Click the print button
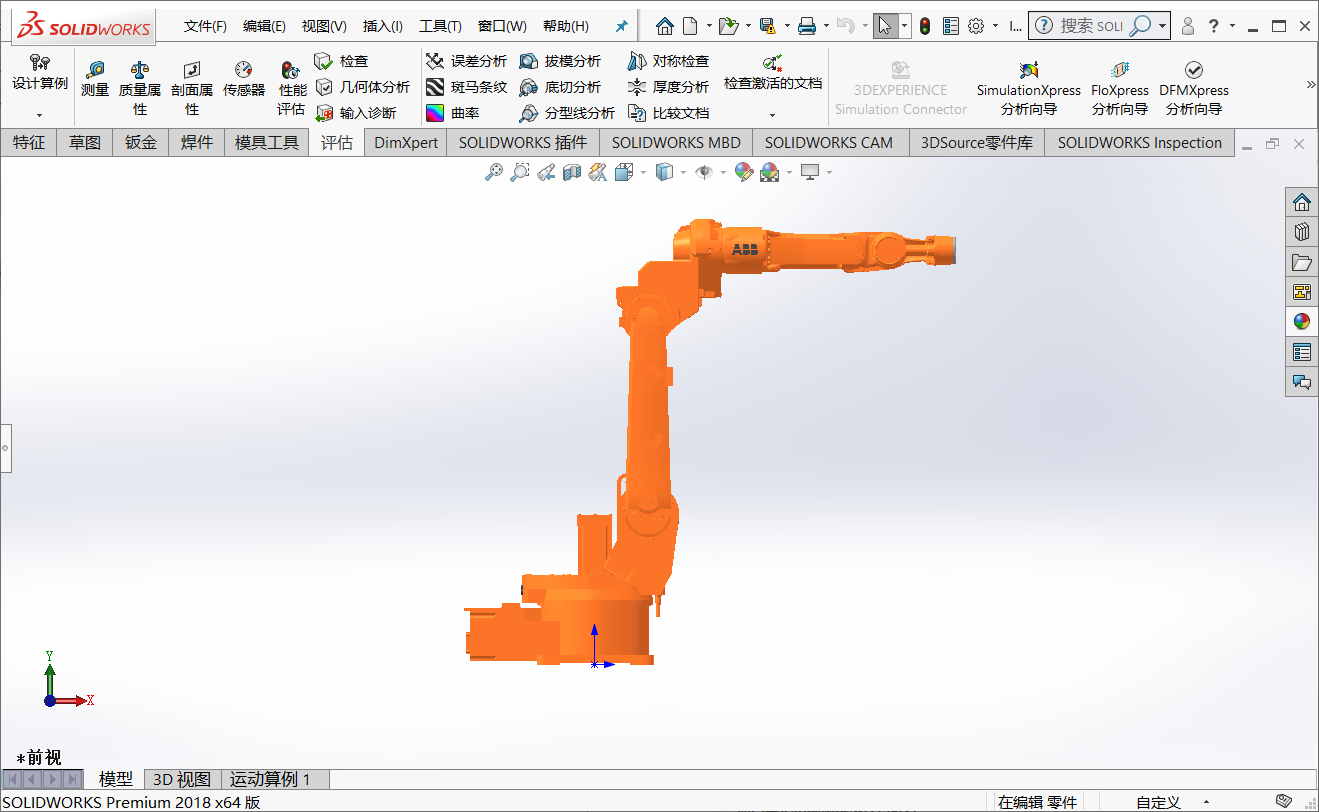Image resolution: width=1319 pixels, height=812 pixels. coord(807,26)
